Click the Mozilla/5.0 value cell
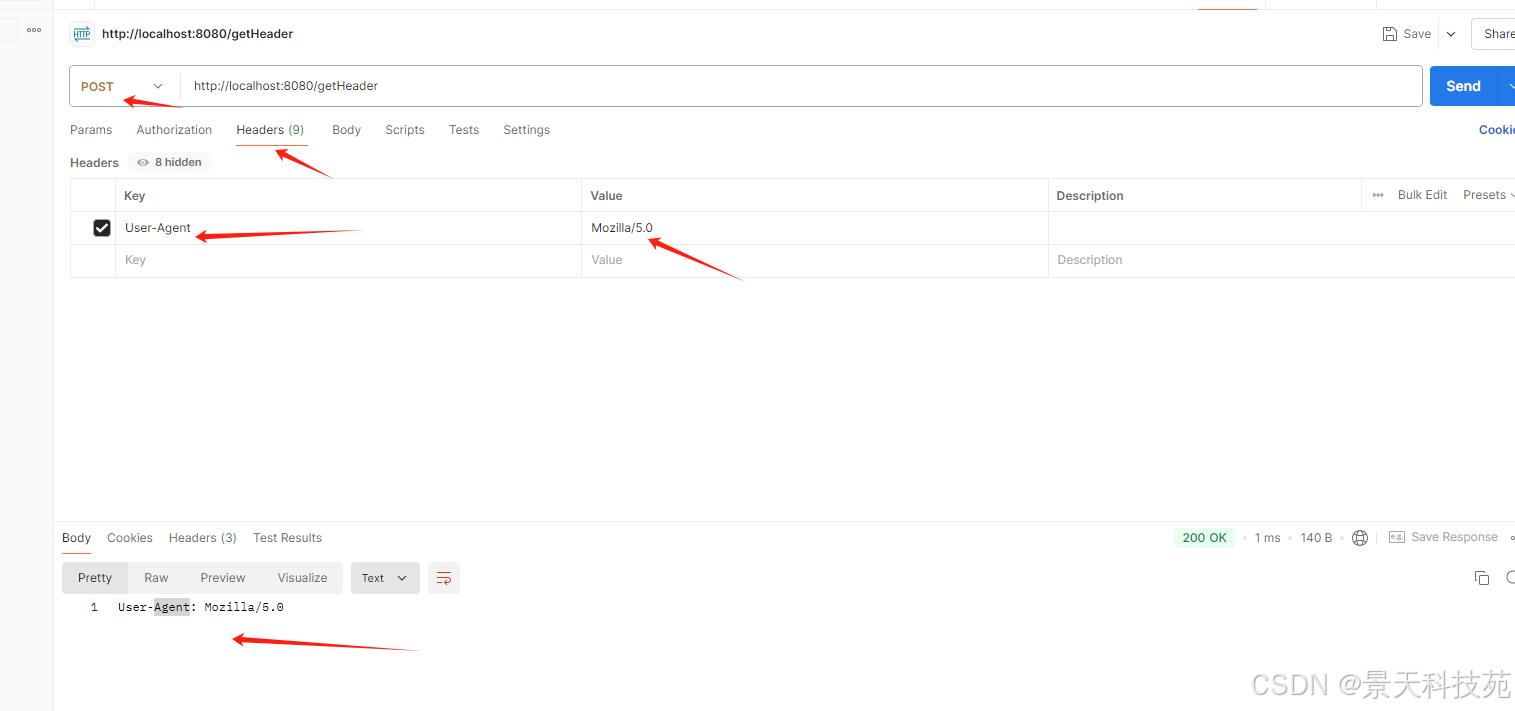This screenshot has width=1515, height=711. tap(814, 228)
